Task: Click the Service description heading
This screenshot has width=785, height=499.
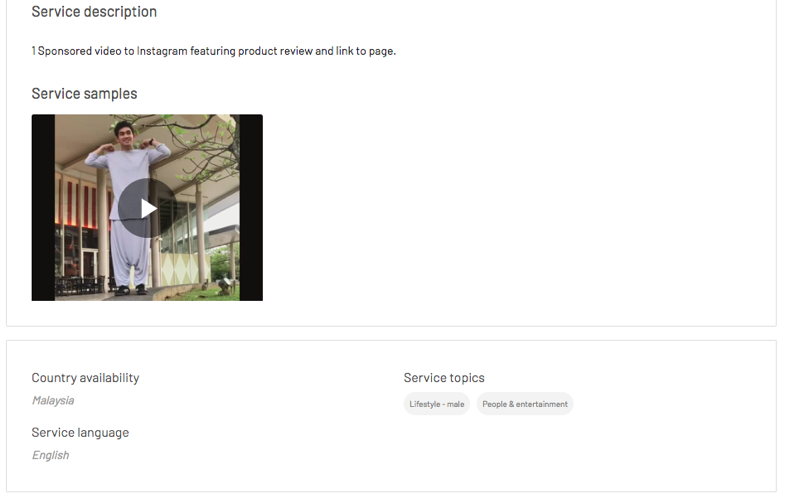Action: point(94,12)
